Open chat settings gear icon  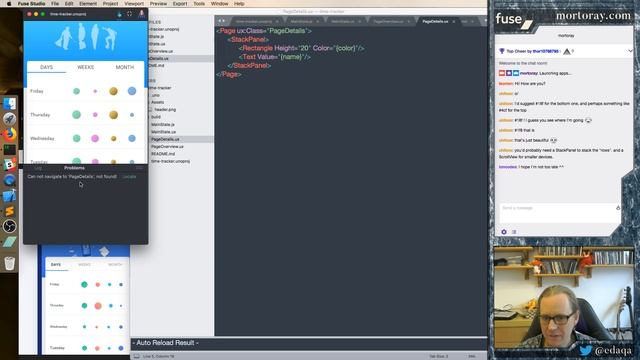[504, 232]
